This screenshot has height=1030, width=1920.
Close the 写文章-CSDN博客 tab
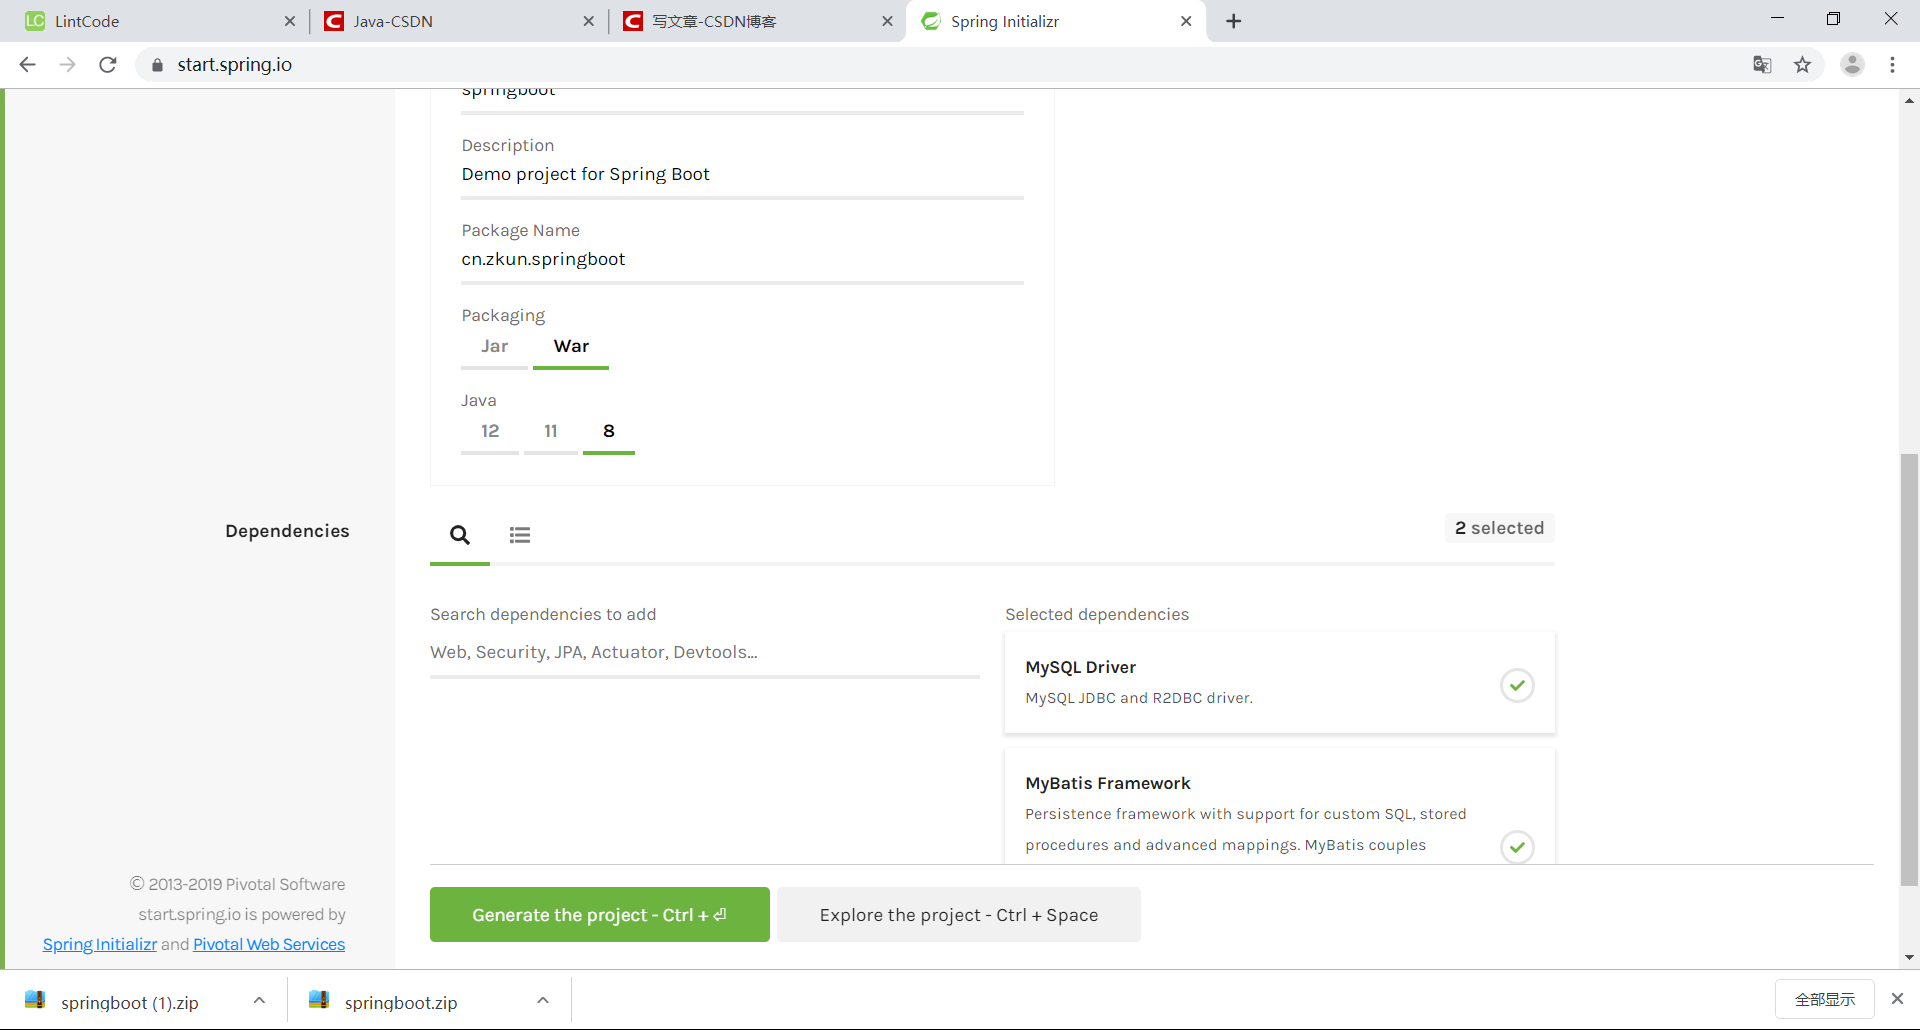pyautogui.click(x=887, y=21)
